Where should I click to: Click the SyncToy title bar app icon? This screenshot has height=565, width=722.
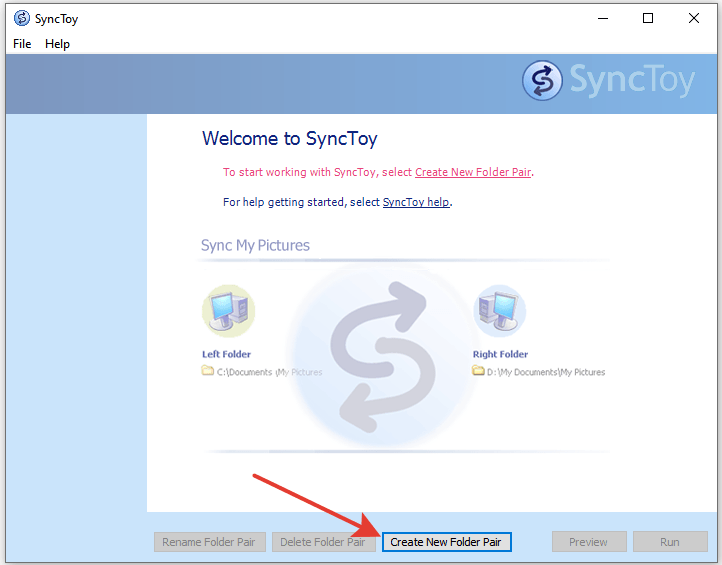pyautogui.click(x=22, y=18)
